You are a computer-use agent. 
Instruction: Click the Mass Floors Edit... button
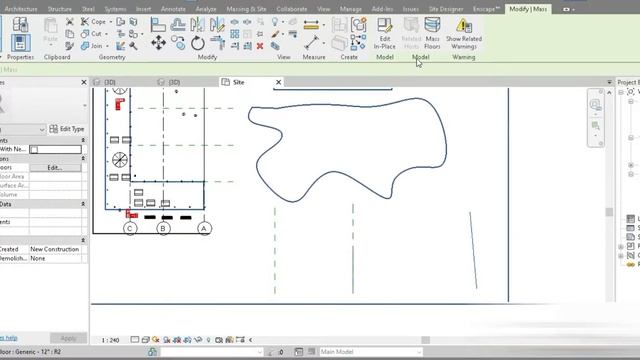point(55,168)
